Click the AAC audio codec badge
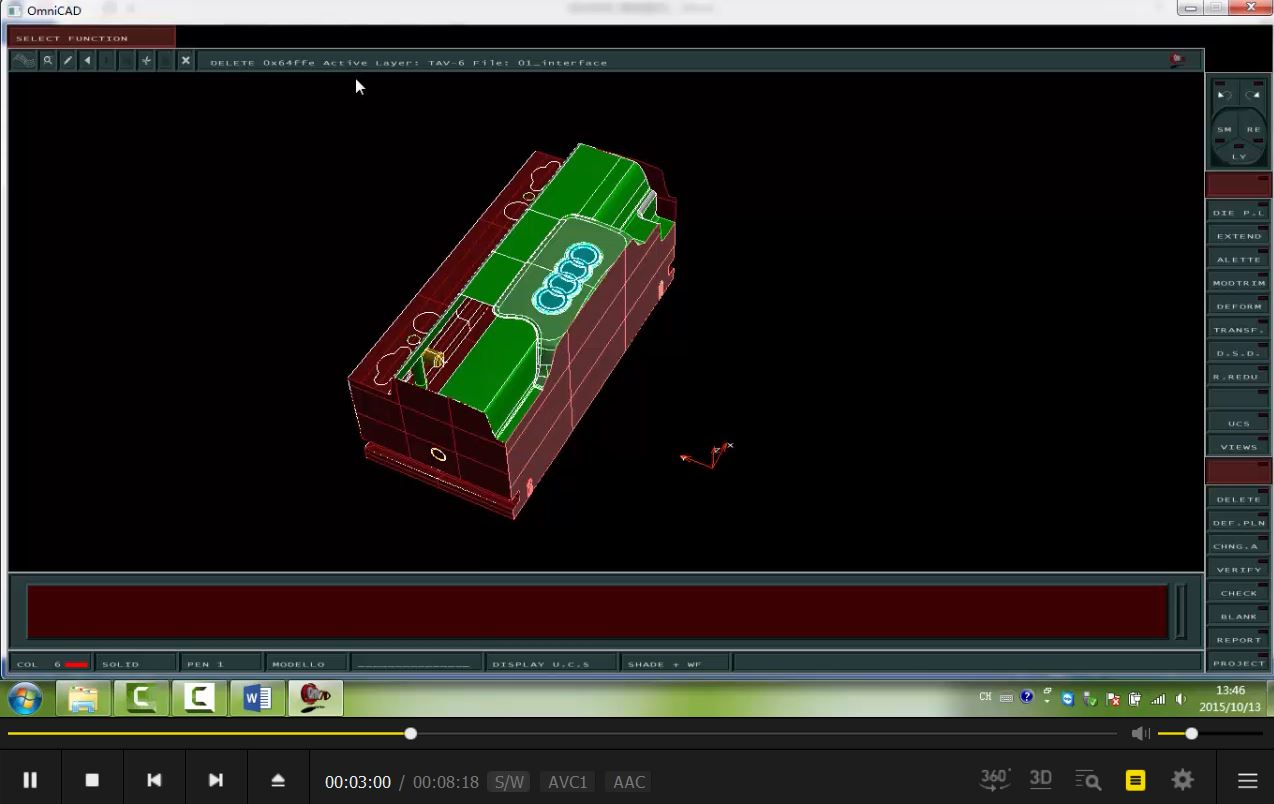The width and height of the screenshot is (1274, 804). click(629, 782)
